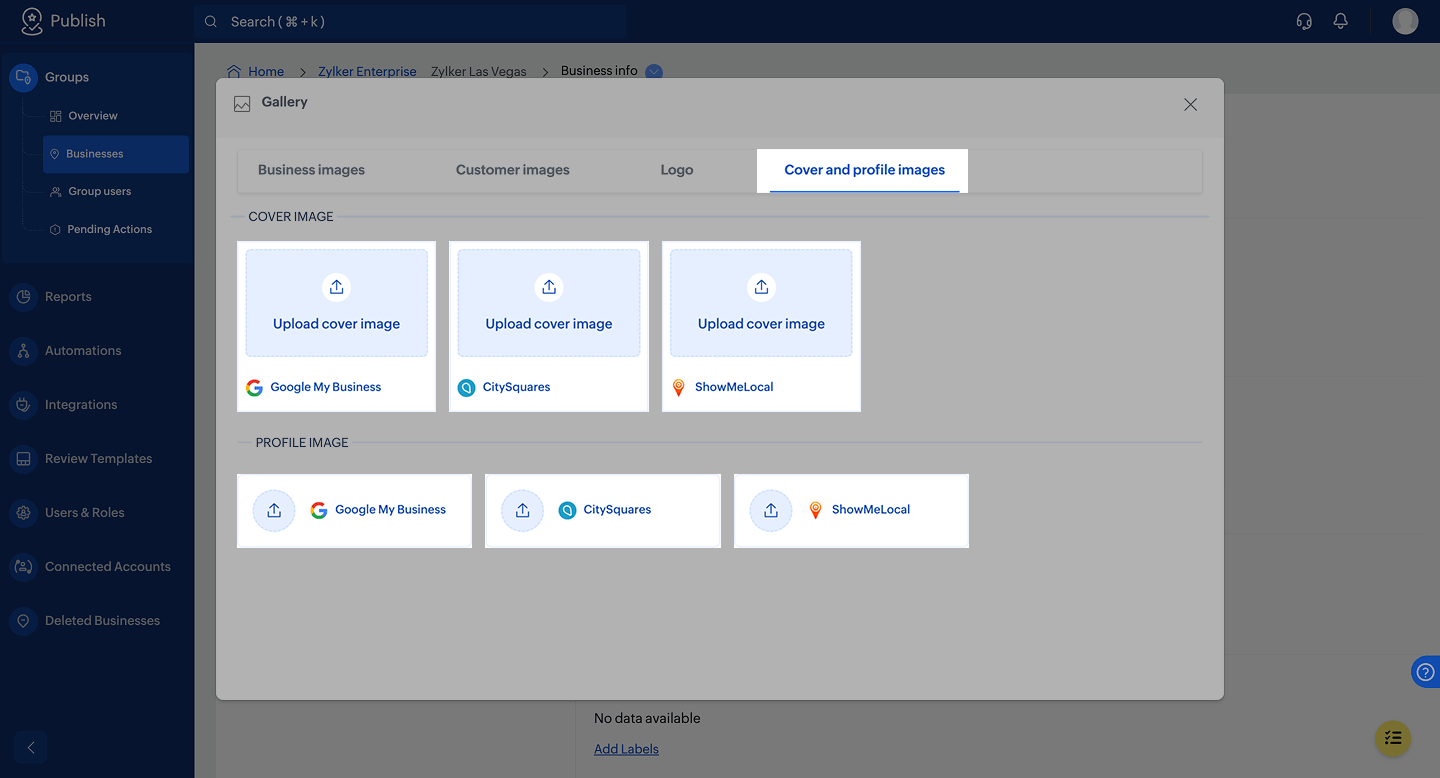The width and height of the screenshot is (1440, 778).
Task: Select Pending Actions in the sidebar
Action: click(109, 229)
